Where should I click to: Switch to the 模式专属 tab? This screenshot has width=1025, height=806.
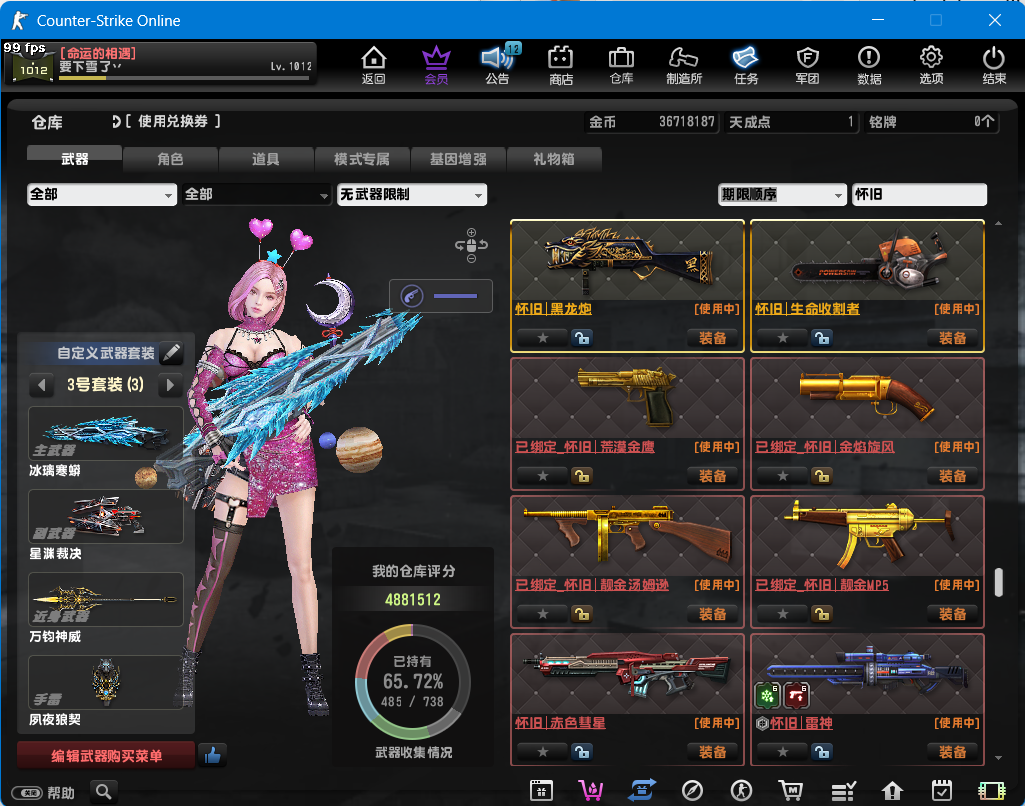[x=361, y=159]
